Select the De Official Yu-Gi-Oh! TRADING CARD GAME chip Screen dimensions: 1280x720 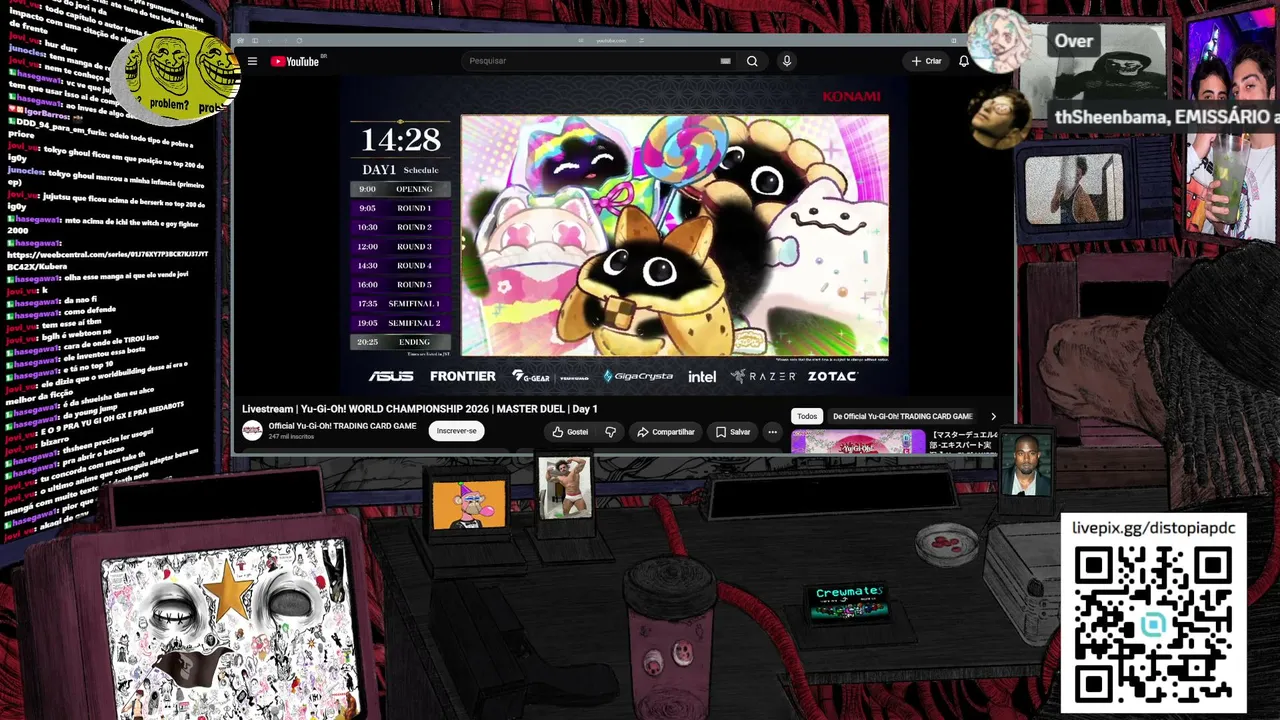902,416
